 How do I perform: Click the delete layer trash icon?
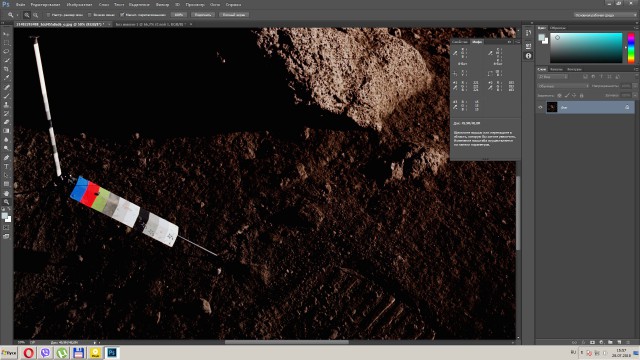click(628, 342)
